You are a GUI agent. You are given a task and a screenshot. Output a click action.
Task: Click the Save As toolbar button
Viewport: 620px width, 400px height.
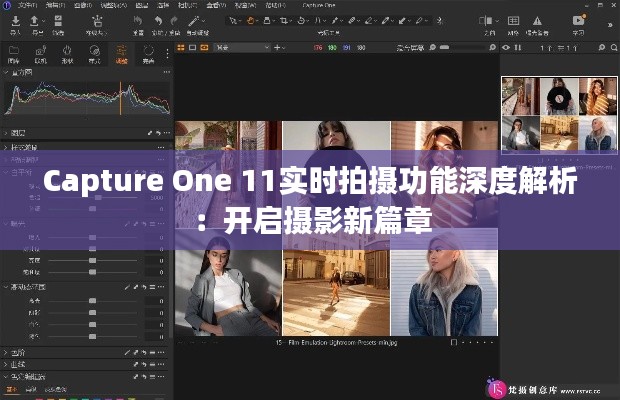[97, 25]
